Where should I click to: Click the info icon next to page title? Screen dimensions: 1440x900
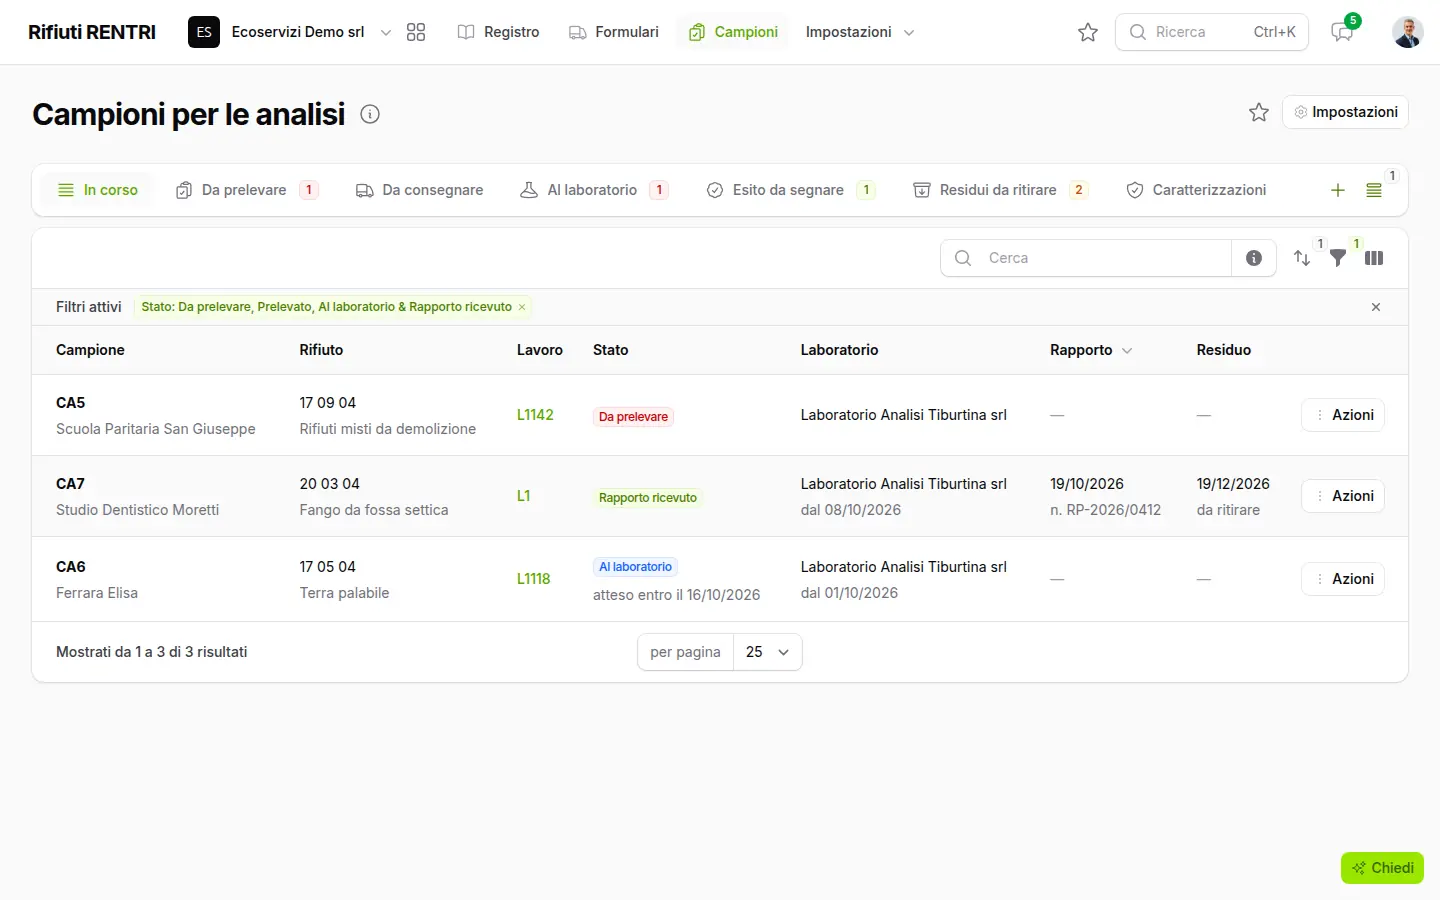point(370,114)
